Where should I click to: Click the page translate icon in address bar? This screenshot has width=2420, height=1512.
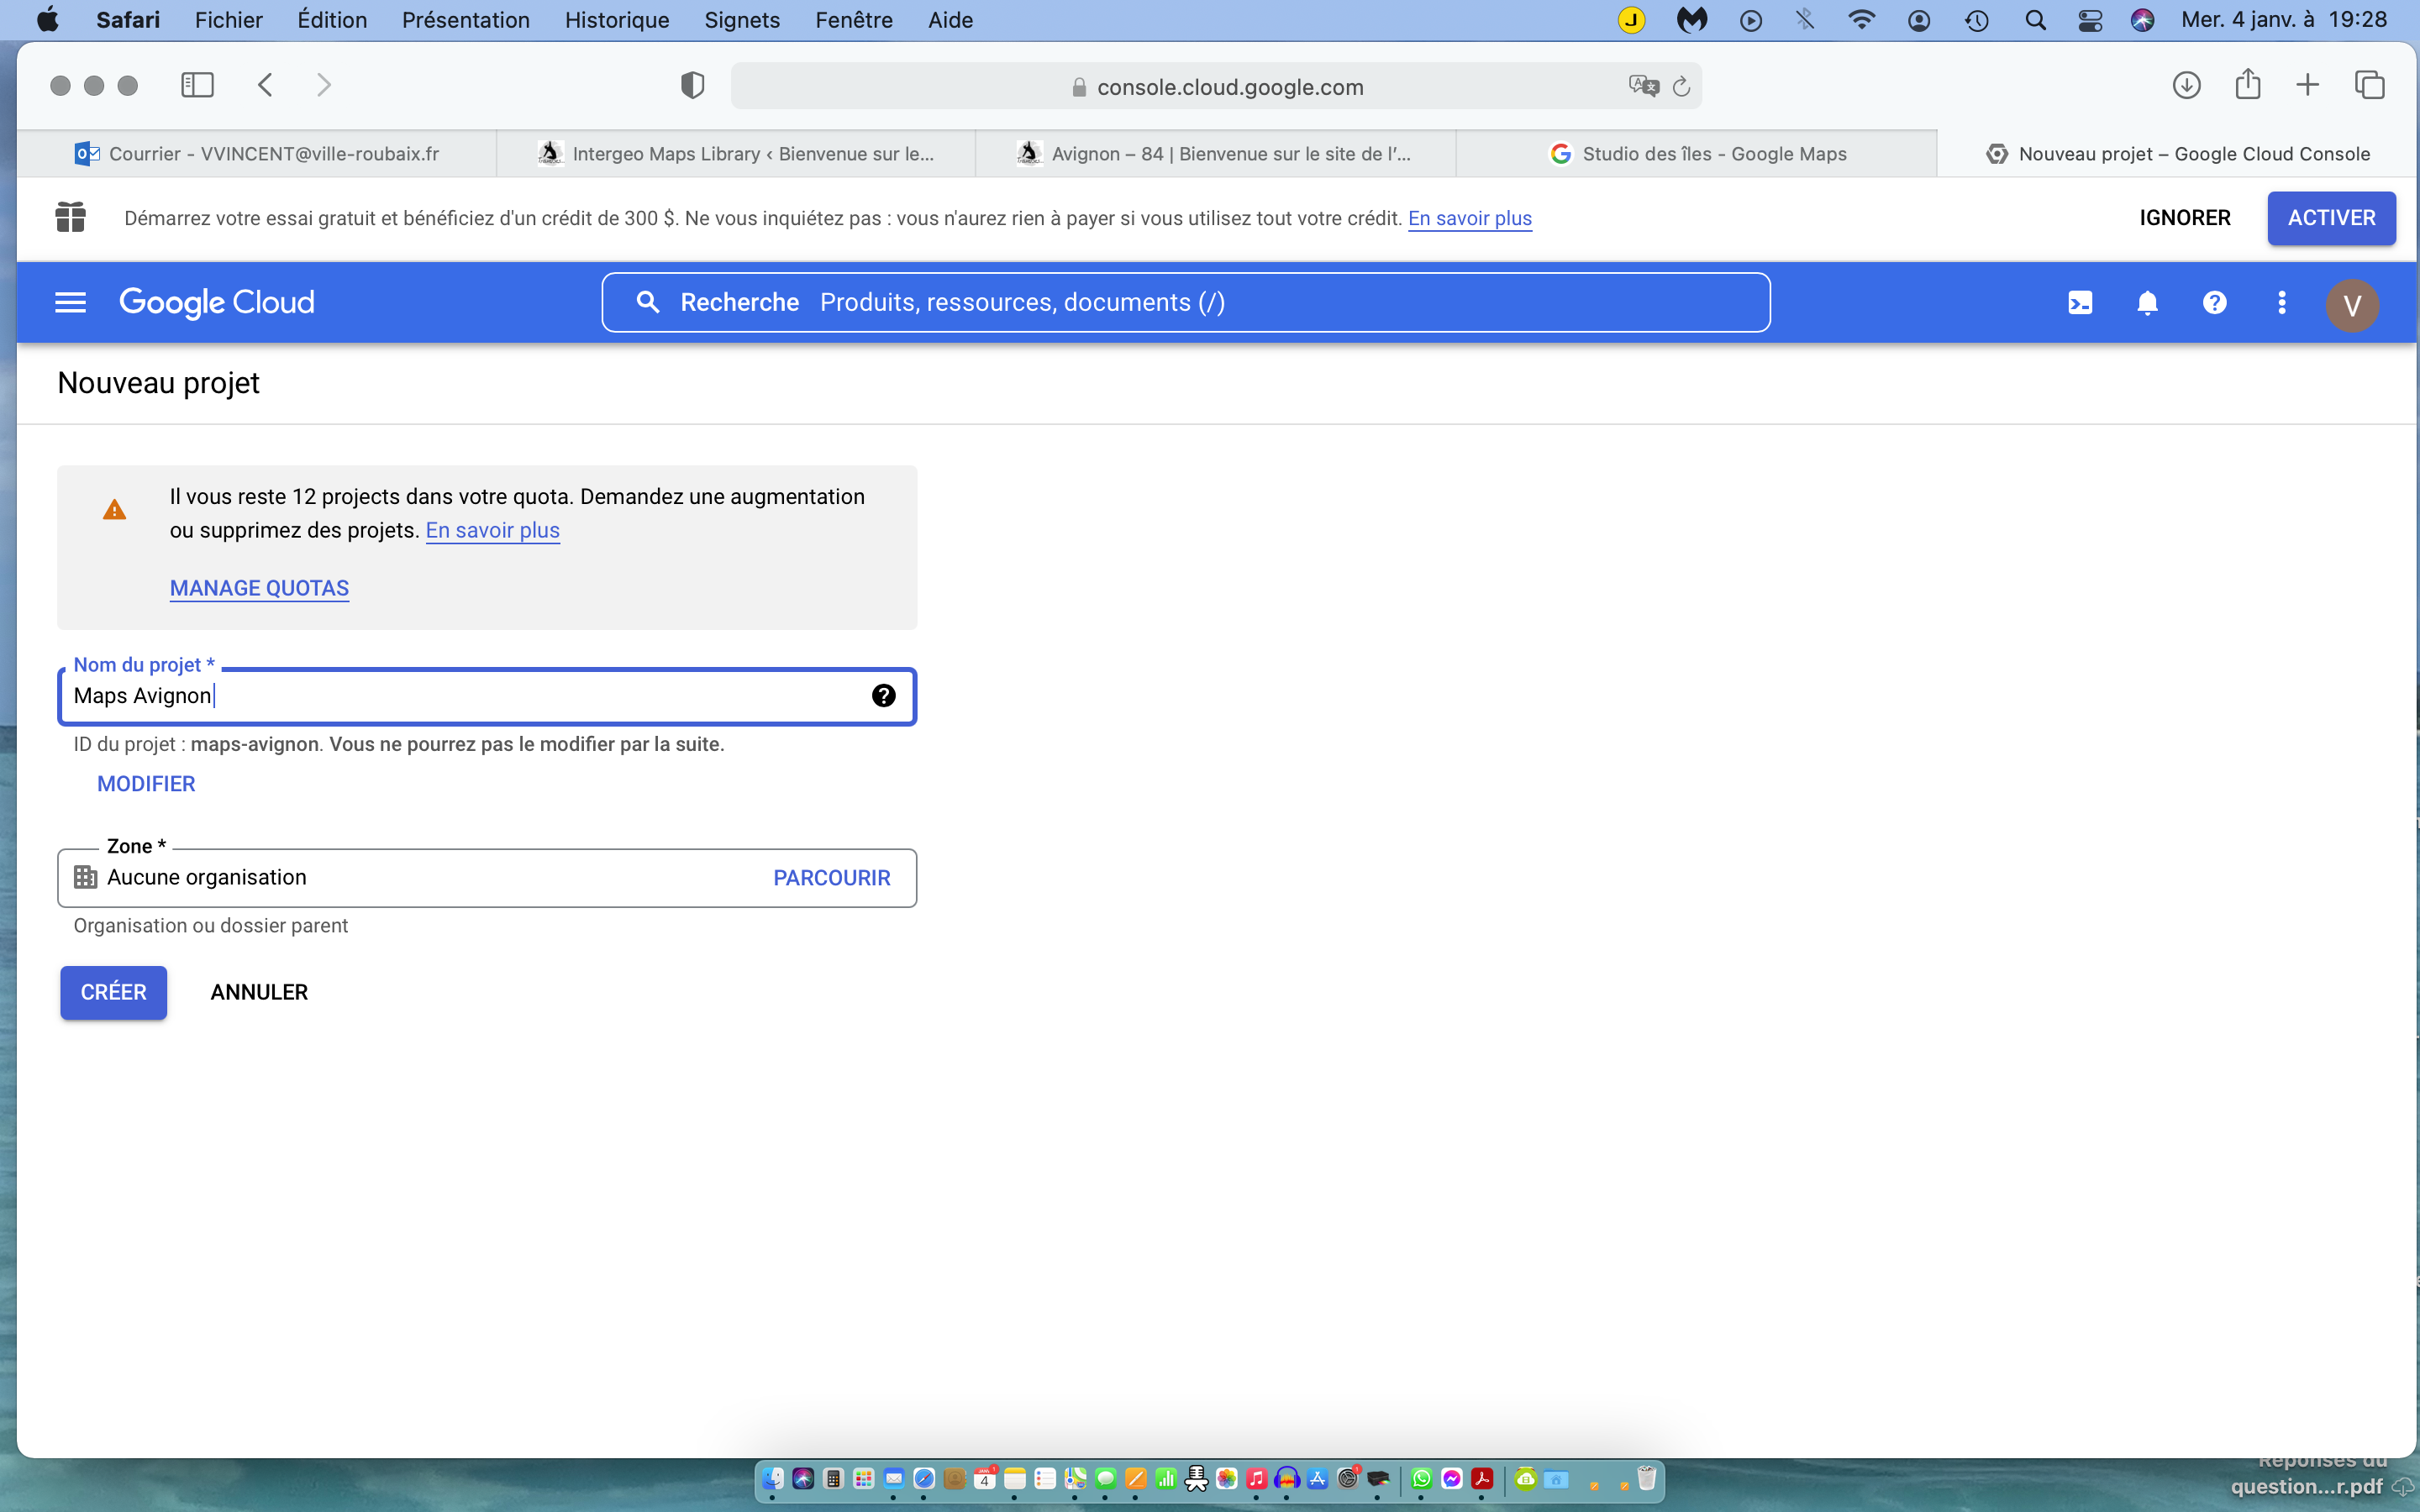coord(1643,86)
